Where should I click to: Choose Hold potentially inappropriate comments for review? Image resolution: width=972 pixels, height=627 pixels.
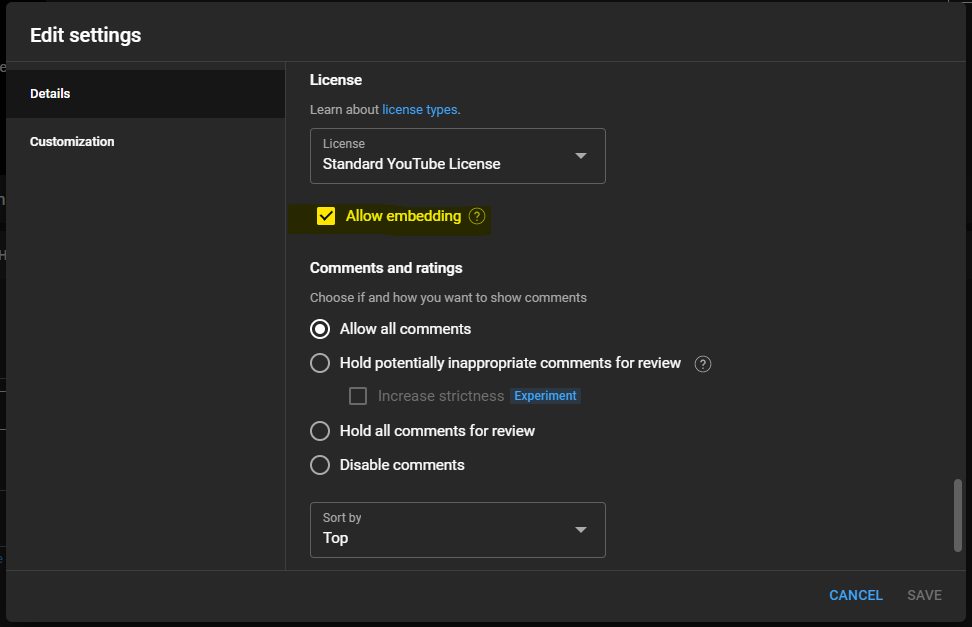click(320, 363)
